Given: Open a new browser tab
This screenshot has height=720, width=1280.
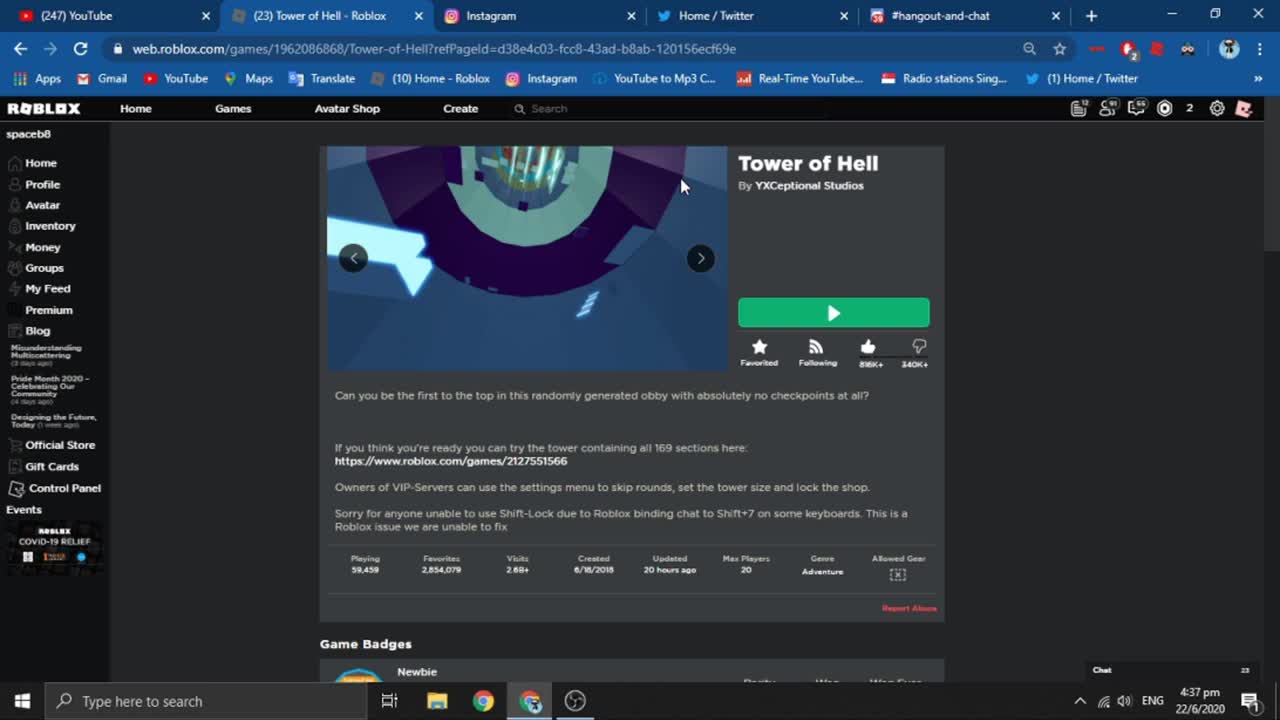Looking at the screenshot, I should [1091, 16].
